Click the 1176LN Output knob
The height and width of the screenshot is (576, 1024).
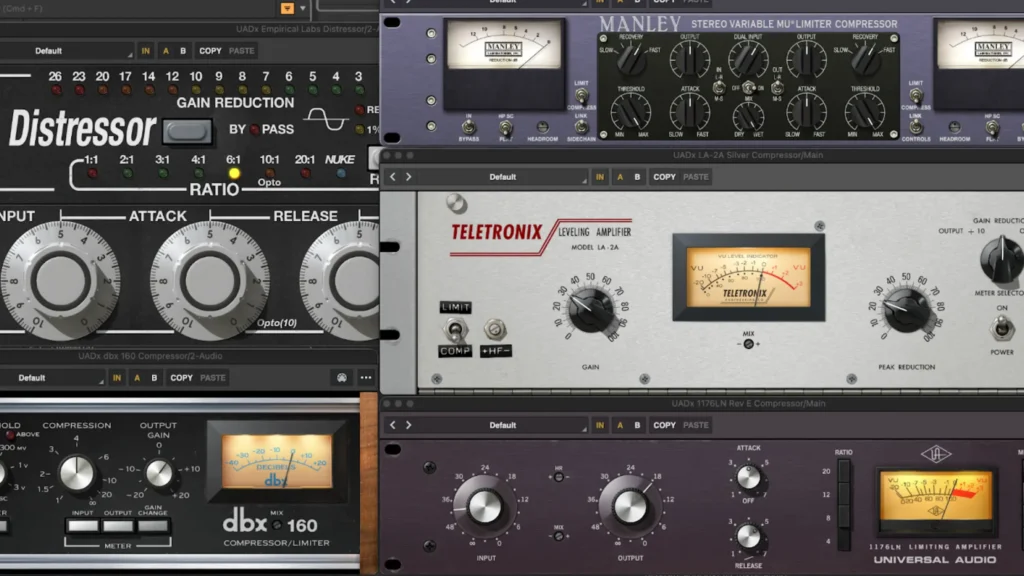coord(630,507)
